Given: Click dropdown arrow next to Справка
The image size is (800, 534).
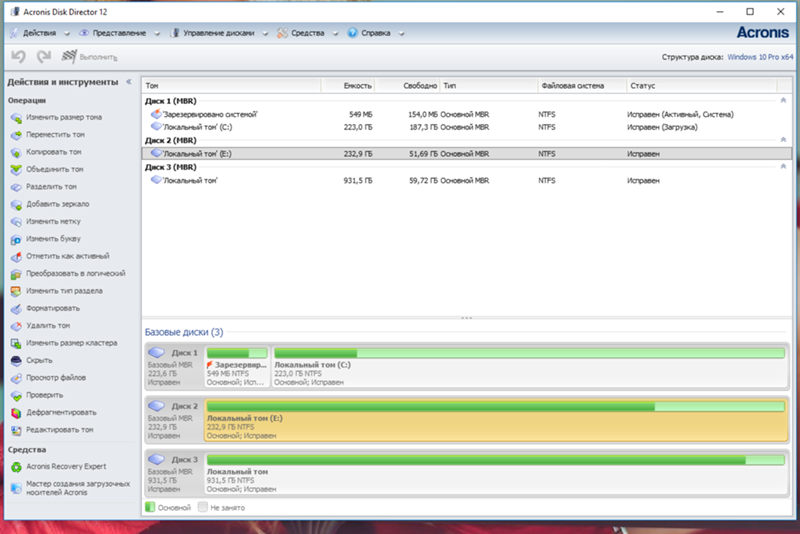Looking at the screenshot, I should point(402,34).
